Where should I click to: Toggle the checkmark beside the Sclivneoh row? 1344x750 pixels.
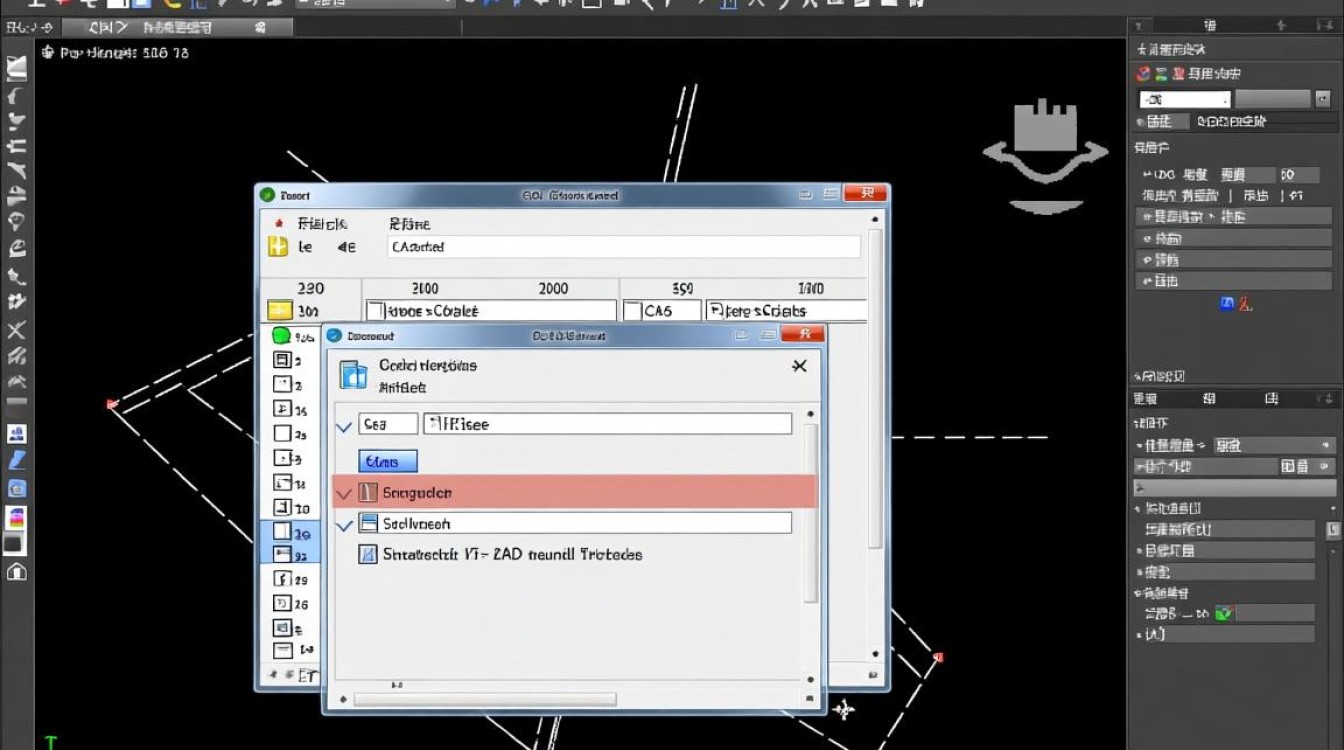click(x=344, y=524)
